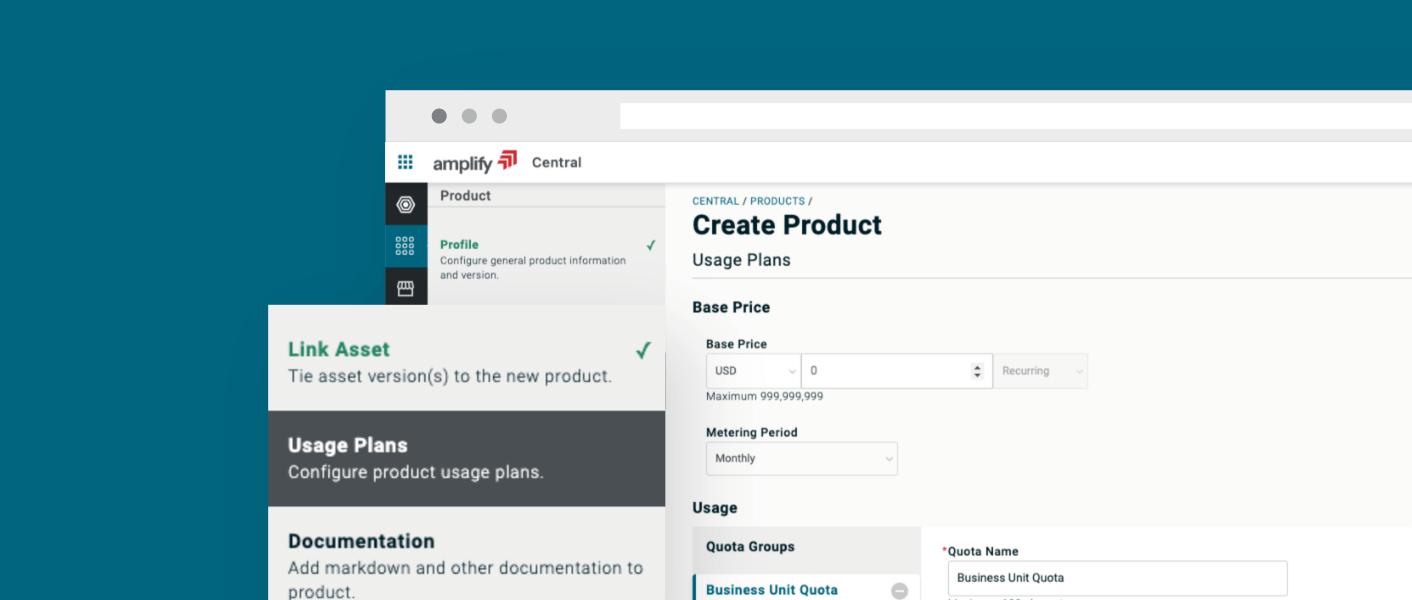The width and height of the screenshot is (1412, 600).
Task: Click the Amplify logo
Action: coord(474,162)
